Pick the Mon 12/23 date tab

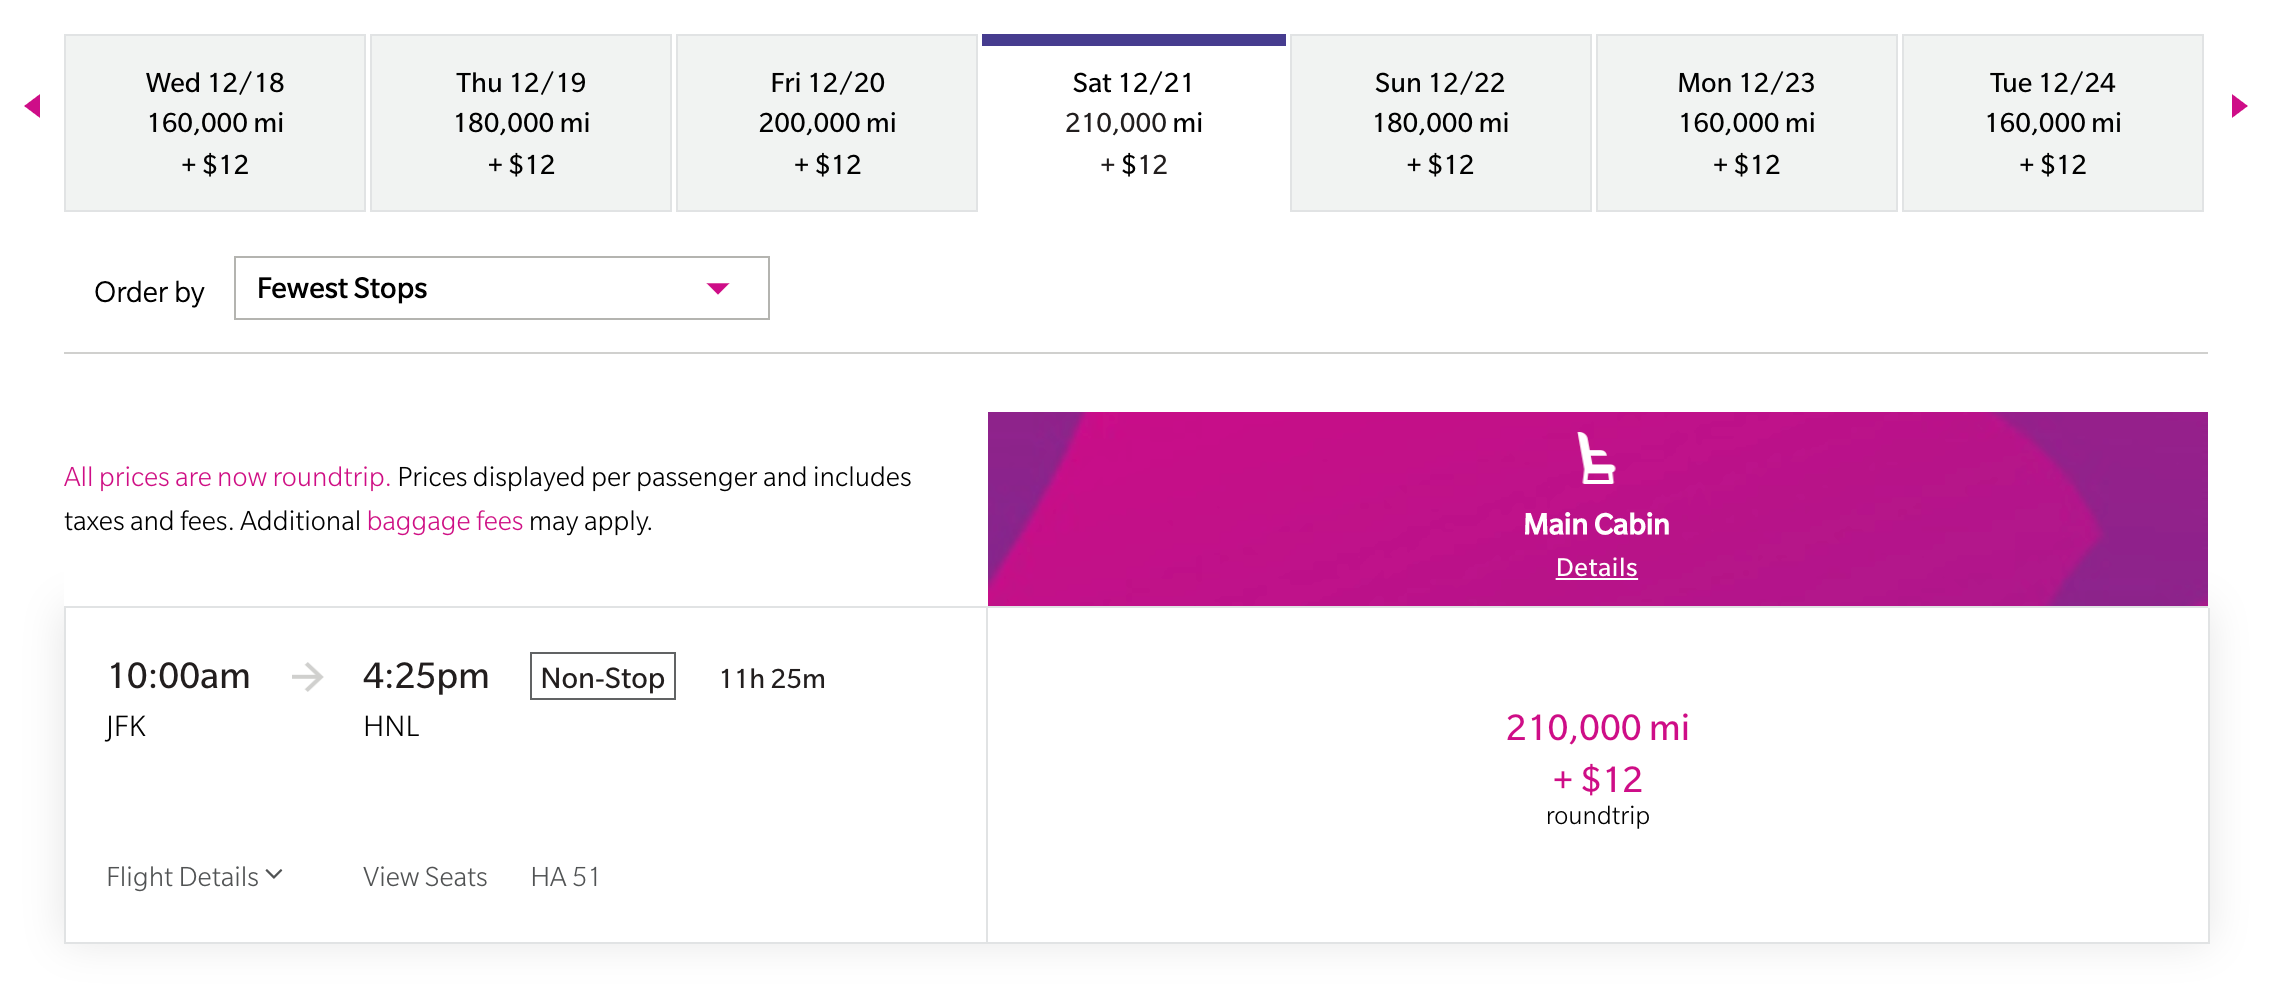point(1746,123)
